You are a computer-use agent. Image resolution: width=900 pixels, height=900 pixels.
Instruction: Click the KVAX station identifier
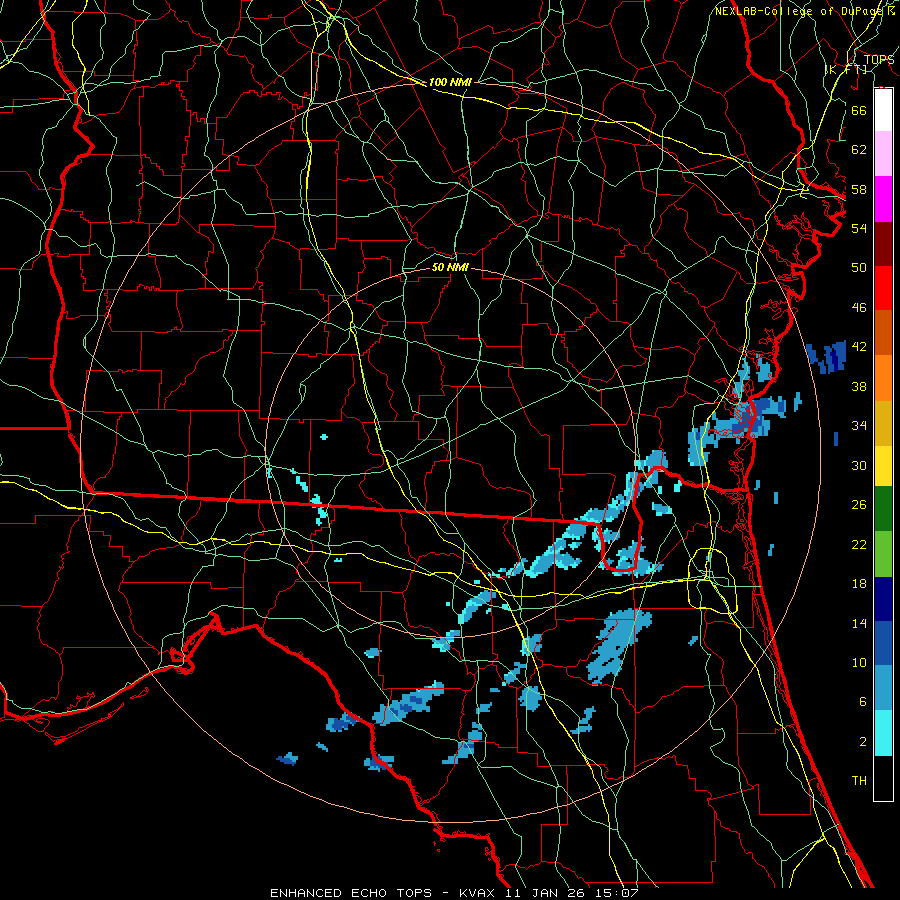(x=479, y=893)
